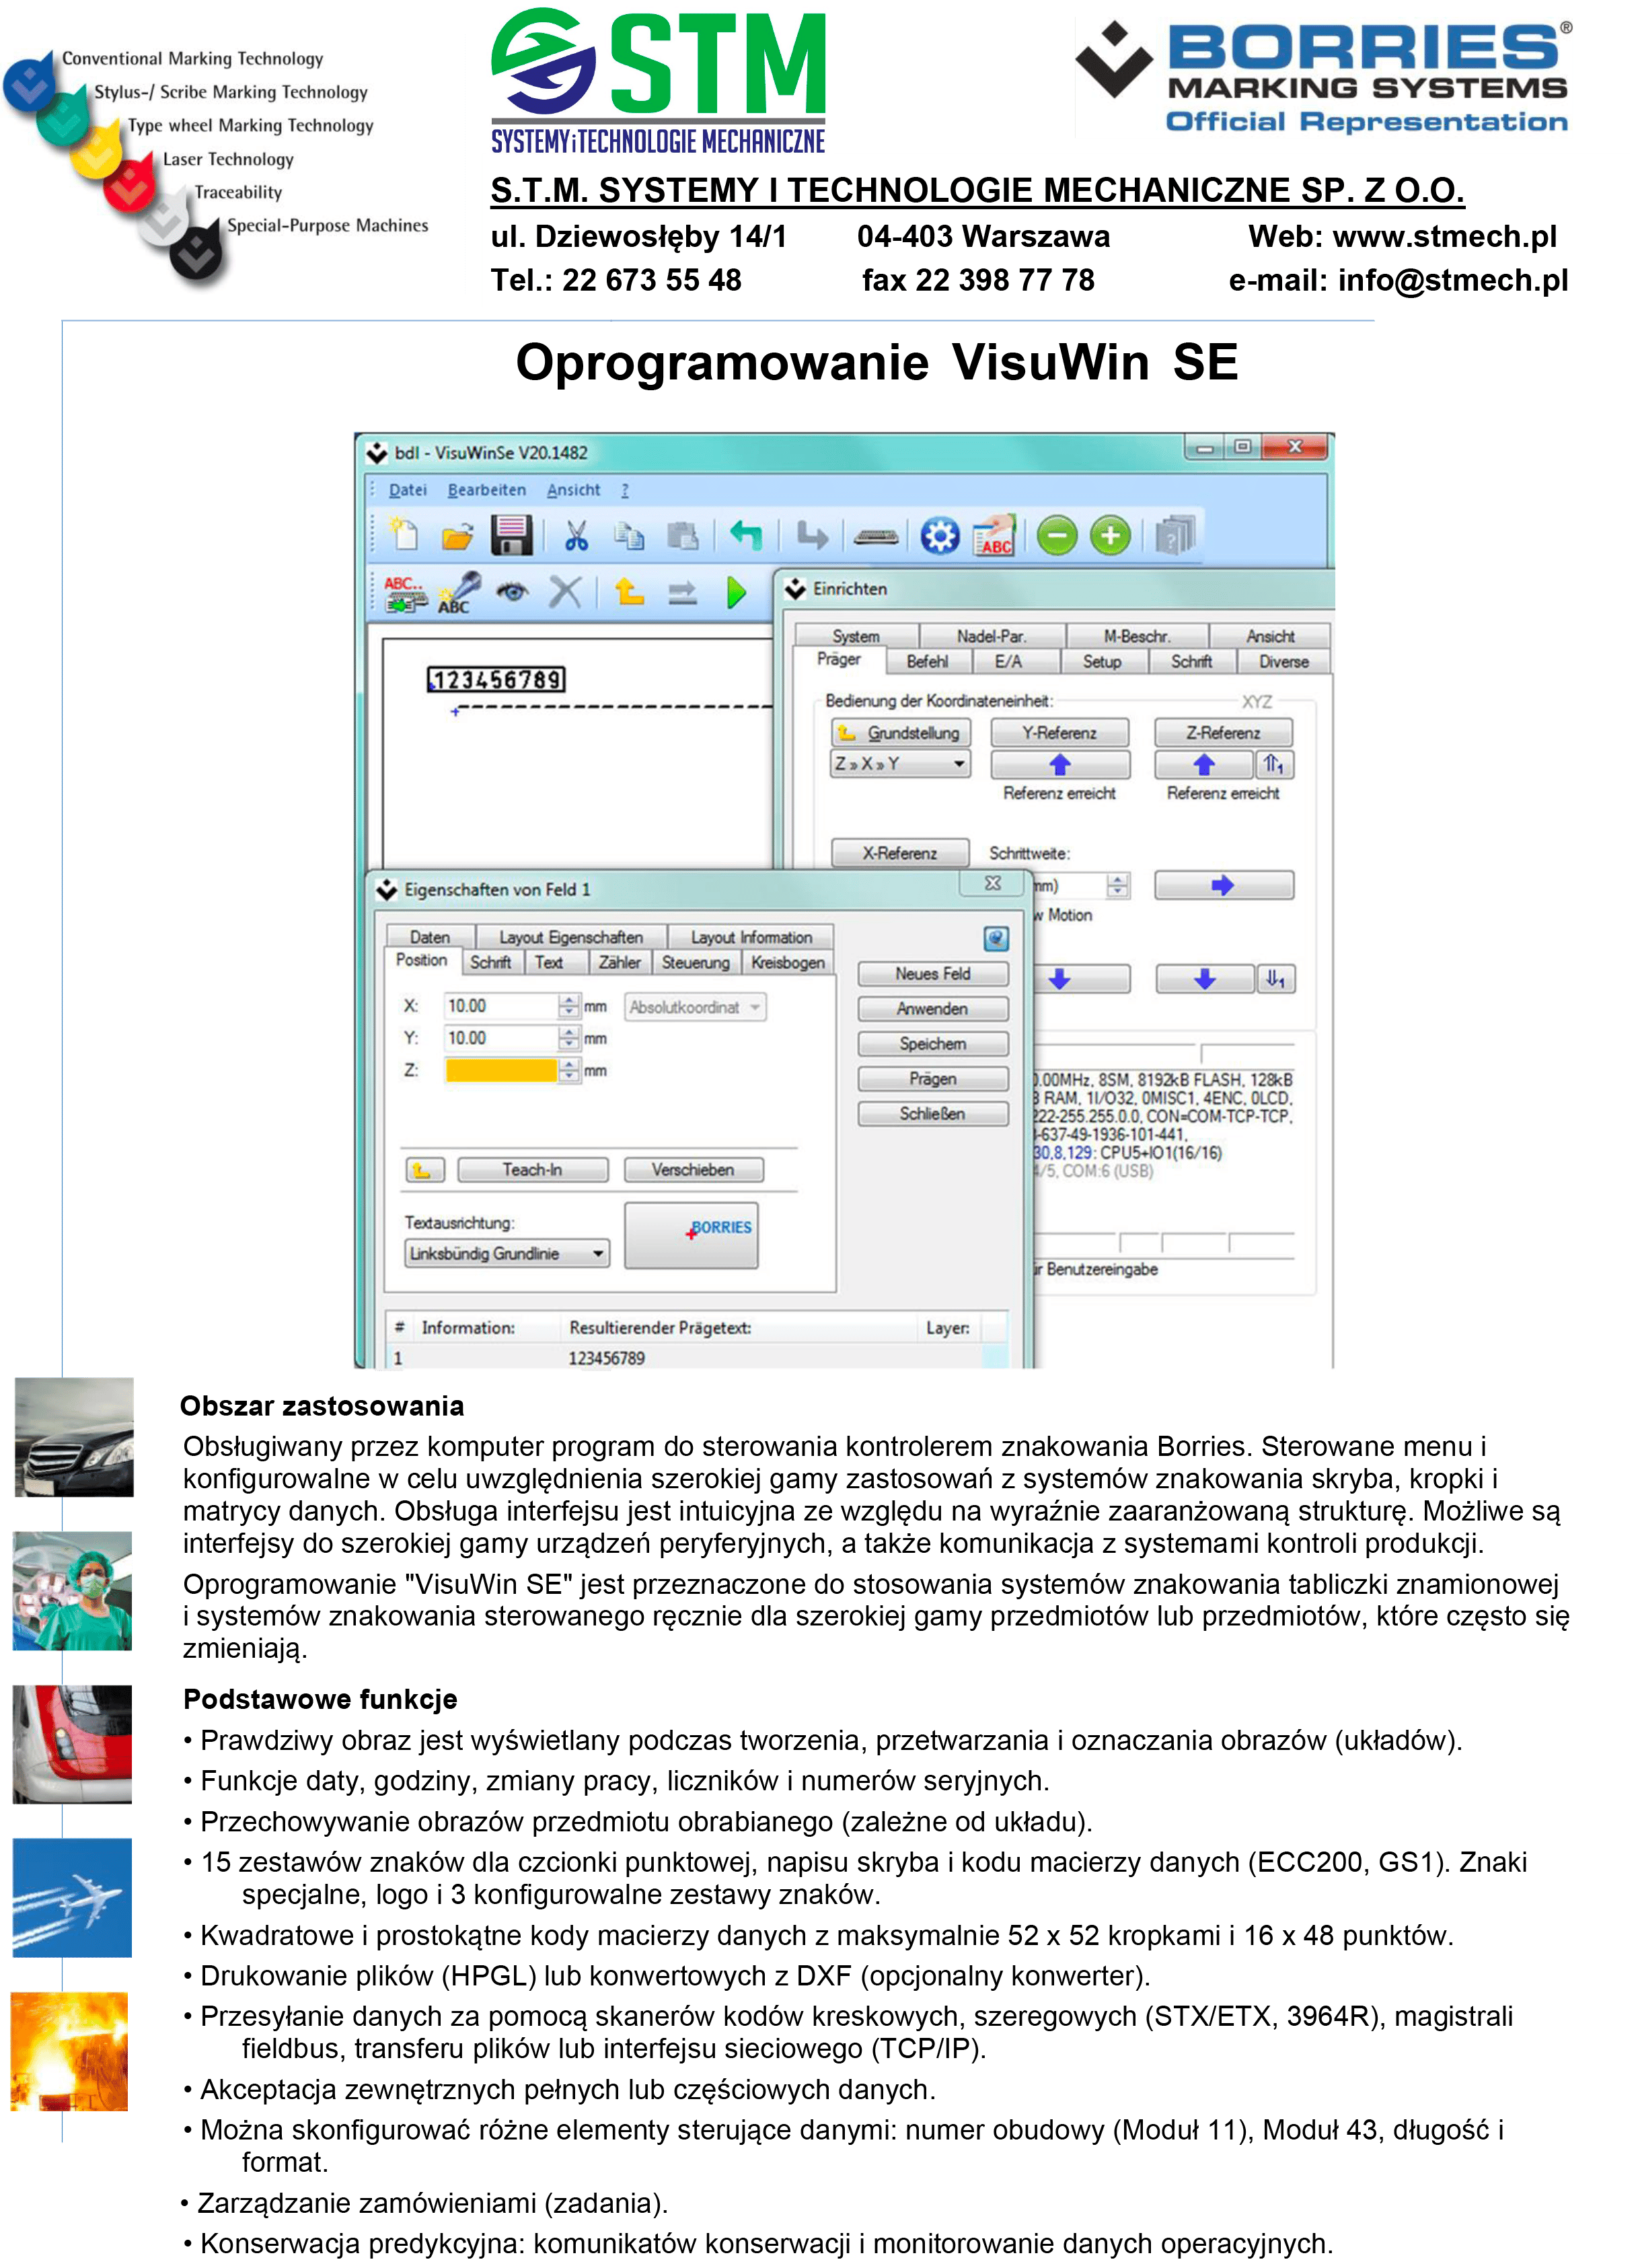Click the Prägen button
This screenshot has width=1638, height=2268.
click(x=932, y=1078)
